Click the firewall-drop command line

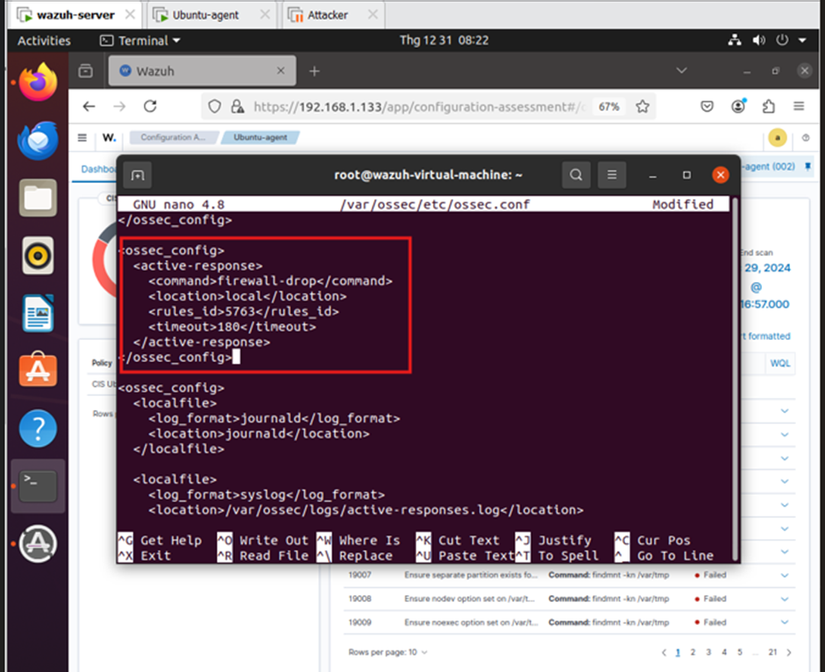270,281
